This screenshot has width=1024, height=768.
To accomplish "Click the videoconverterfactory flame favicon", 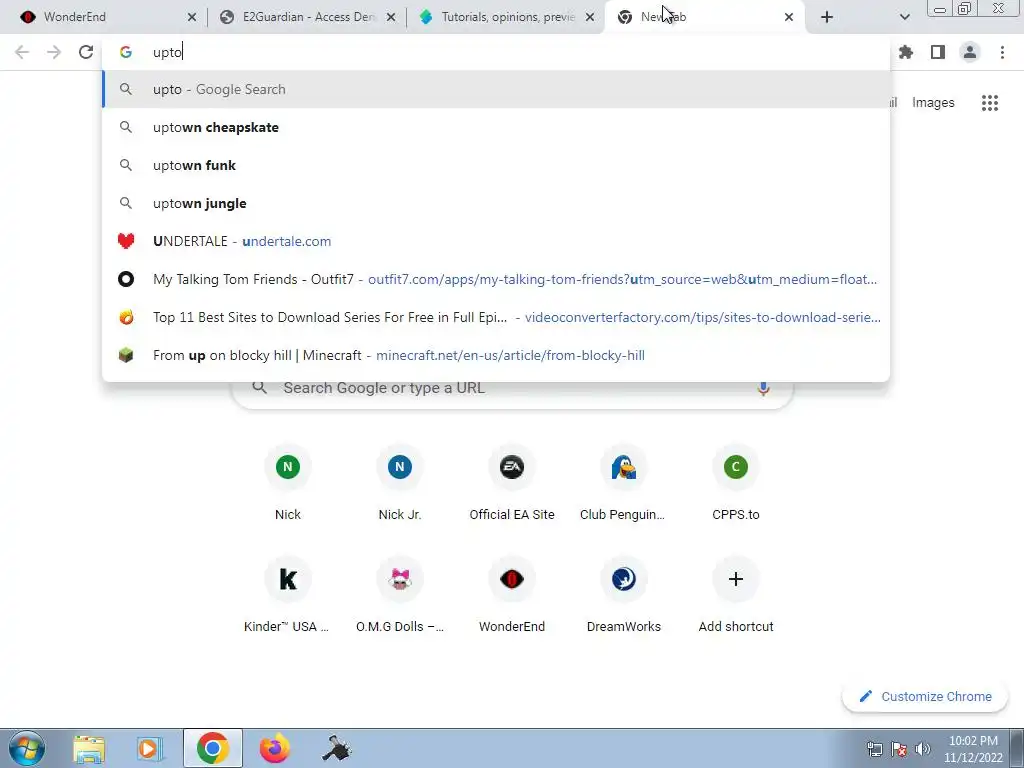I will pos(126,317).
